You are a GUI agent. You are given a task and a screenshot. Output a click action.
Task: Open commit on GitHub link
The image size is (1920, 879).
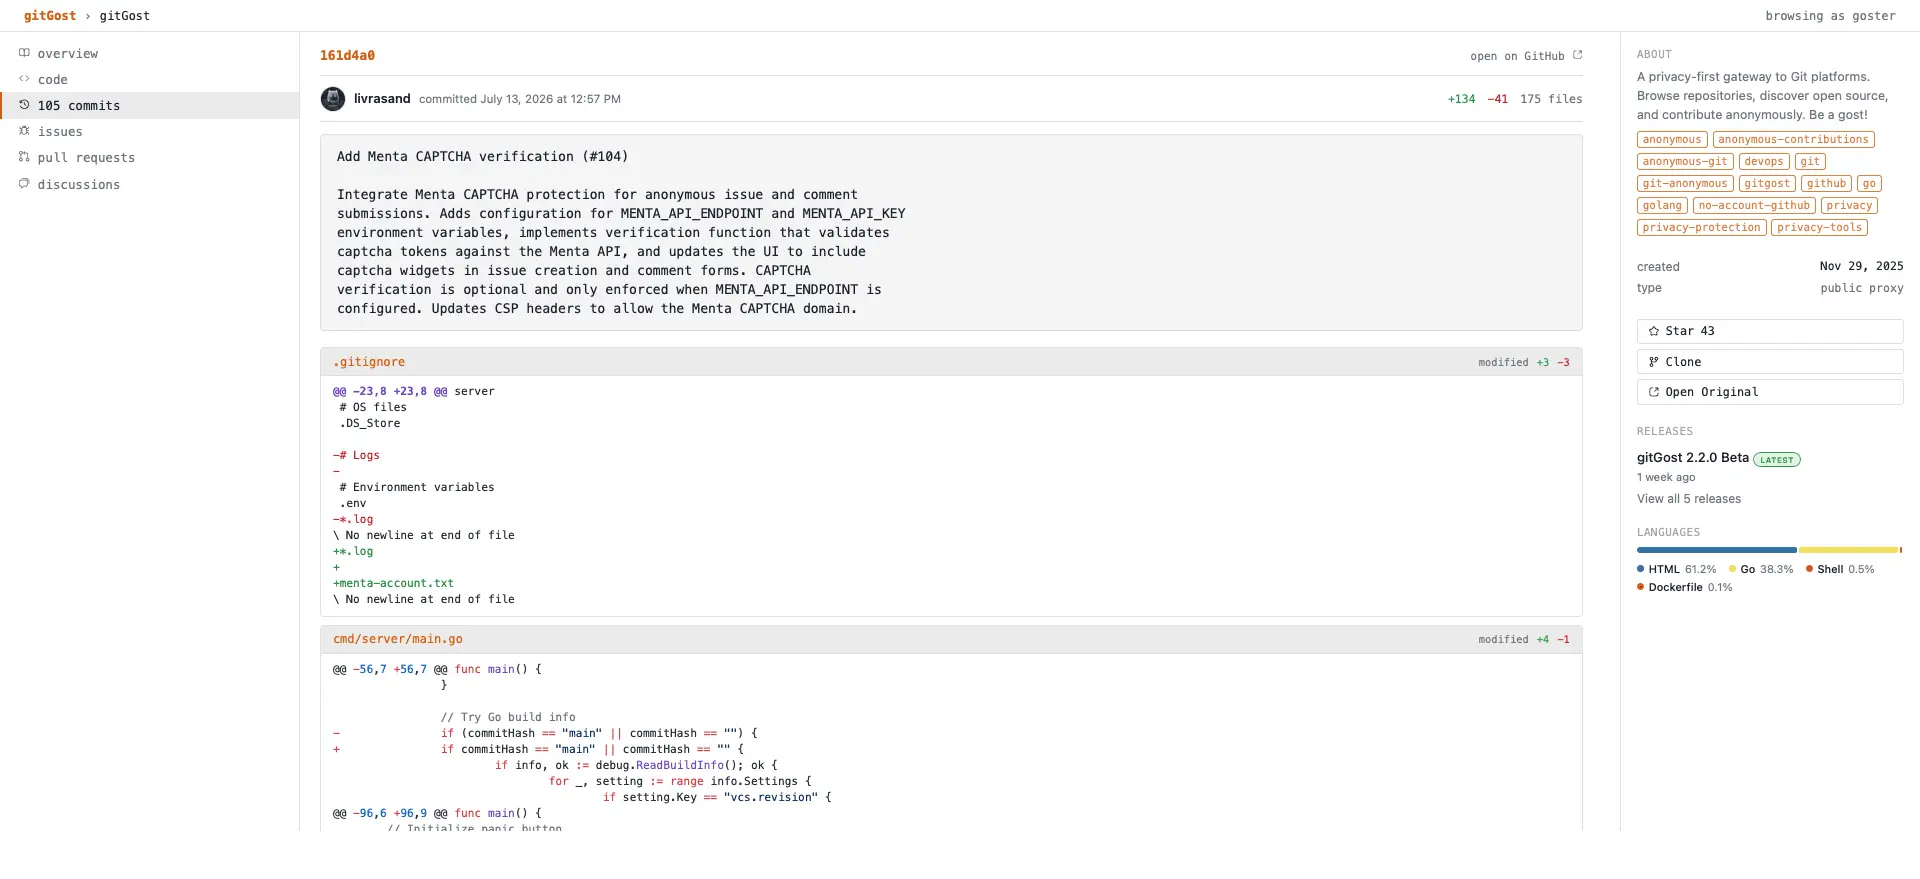click(x=1526, y=56)
